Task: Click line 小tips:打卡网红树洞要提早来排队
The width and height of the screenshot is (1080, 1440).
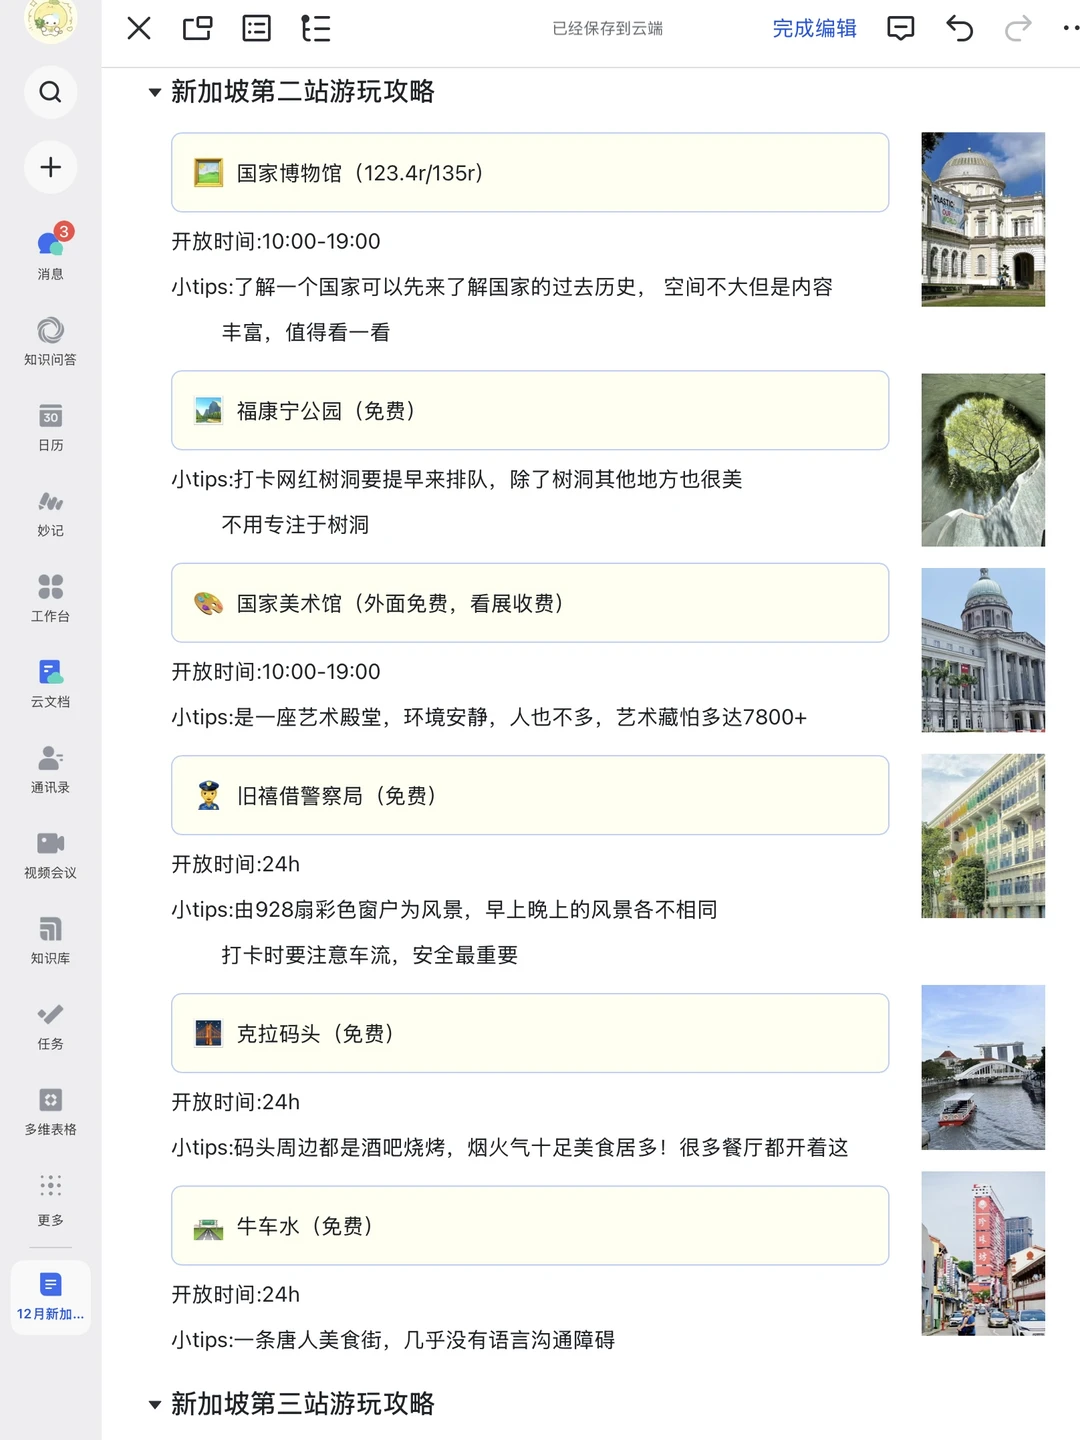Action: click(x=457, y=479)
